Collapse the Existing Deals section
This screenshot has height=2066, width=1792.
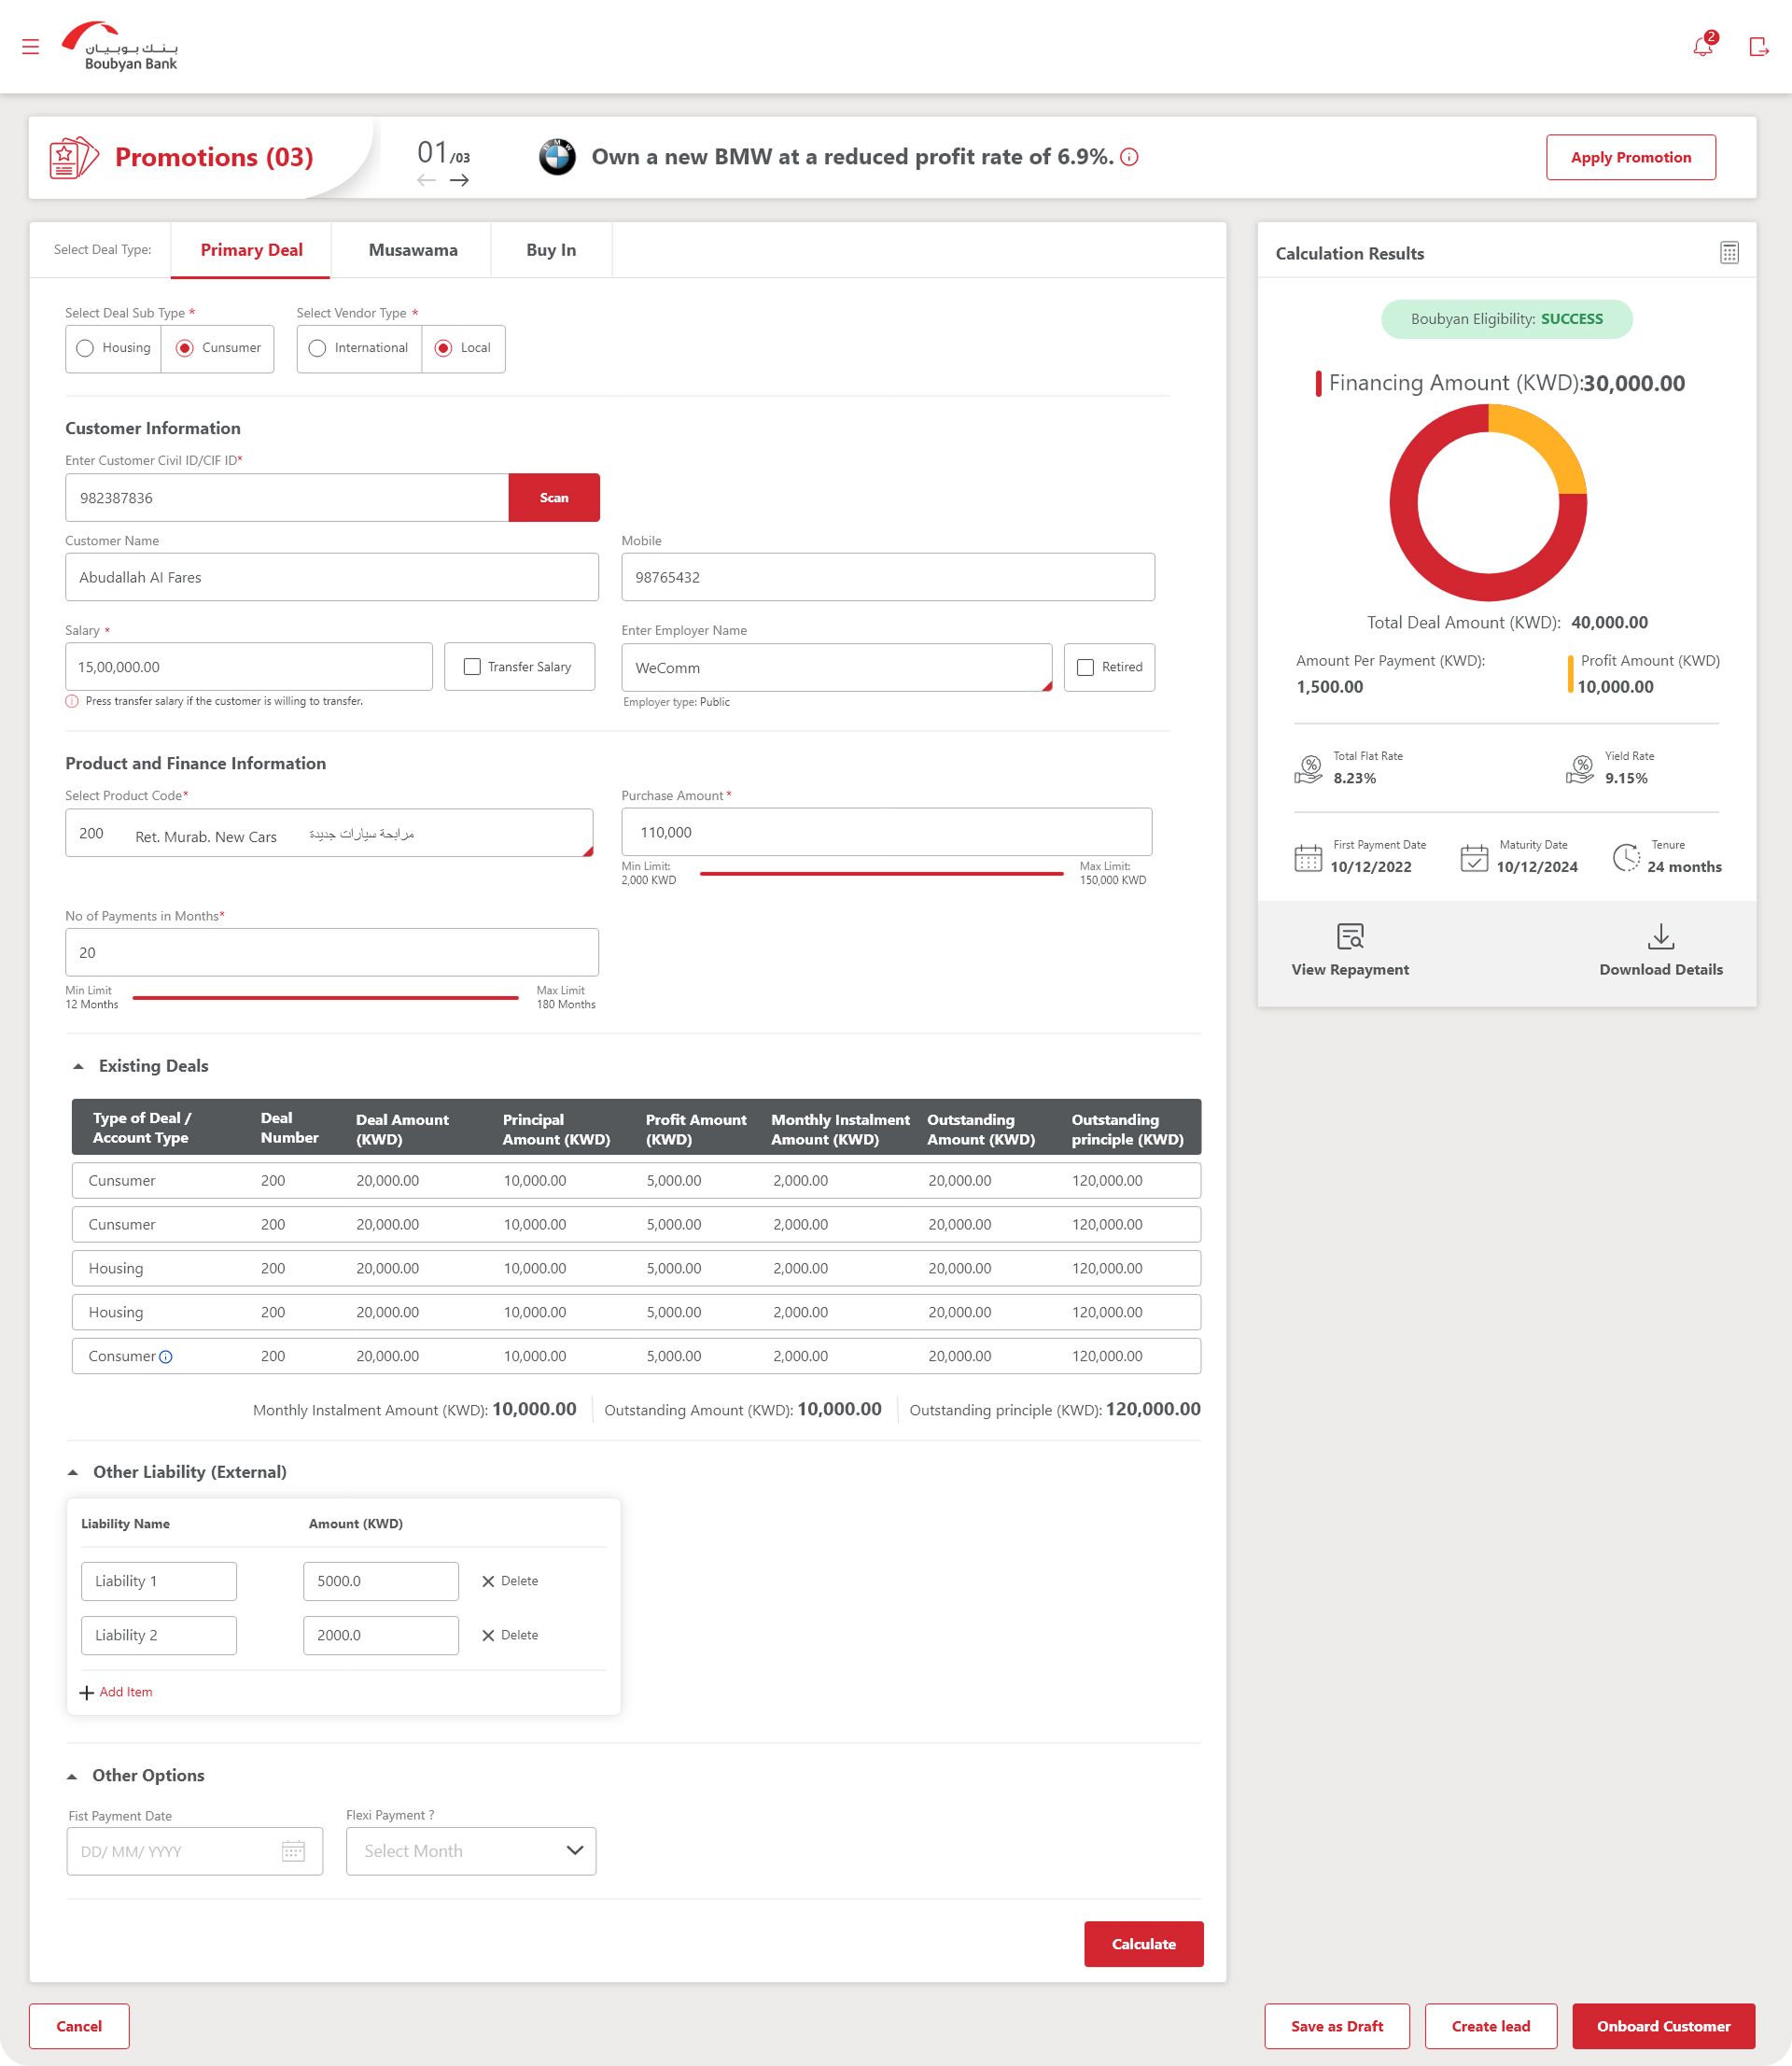78,1066
